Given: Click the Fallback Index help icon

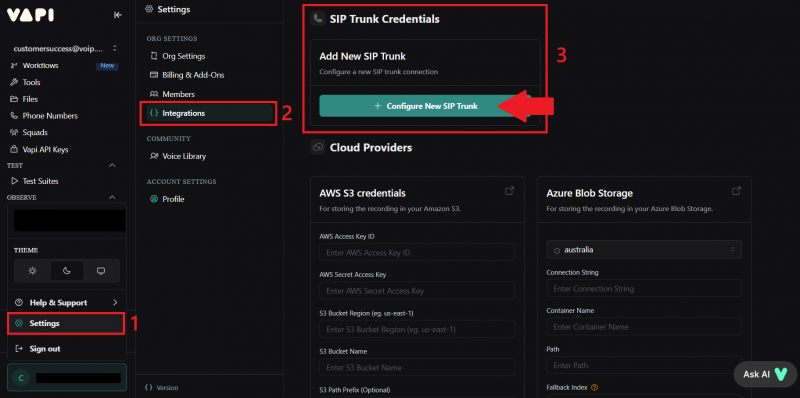Looking at the screenshot, I should pos(594,387).
